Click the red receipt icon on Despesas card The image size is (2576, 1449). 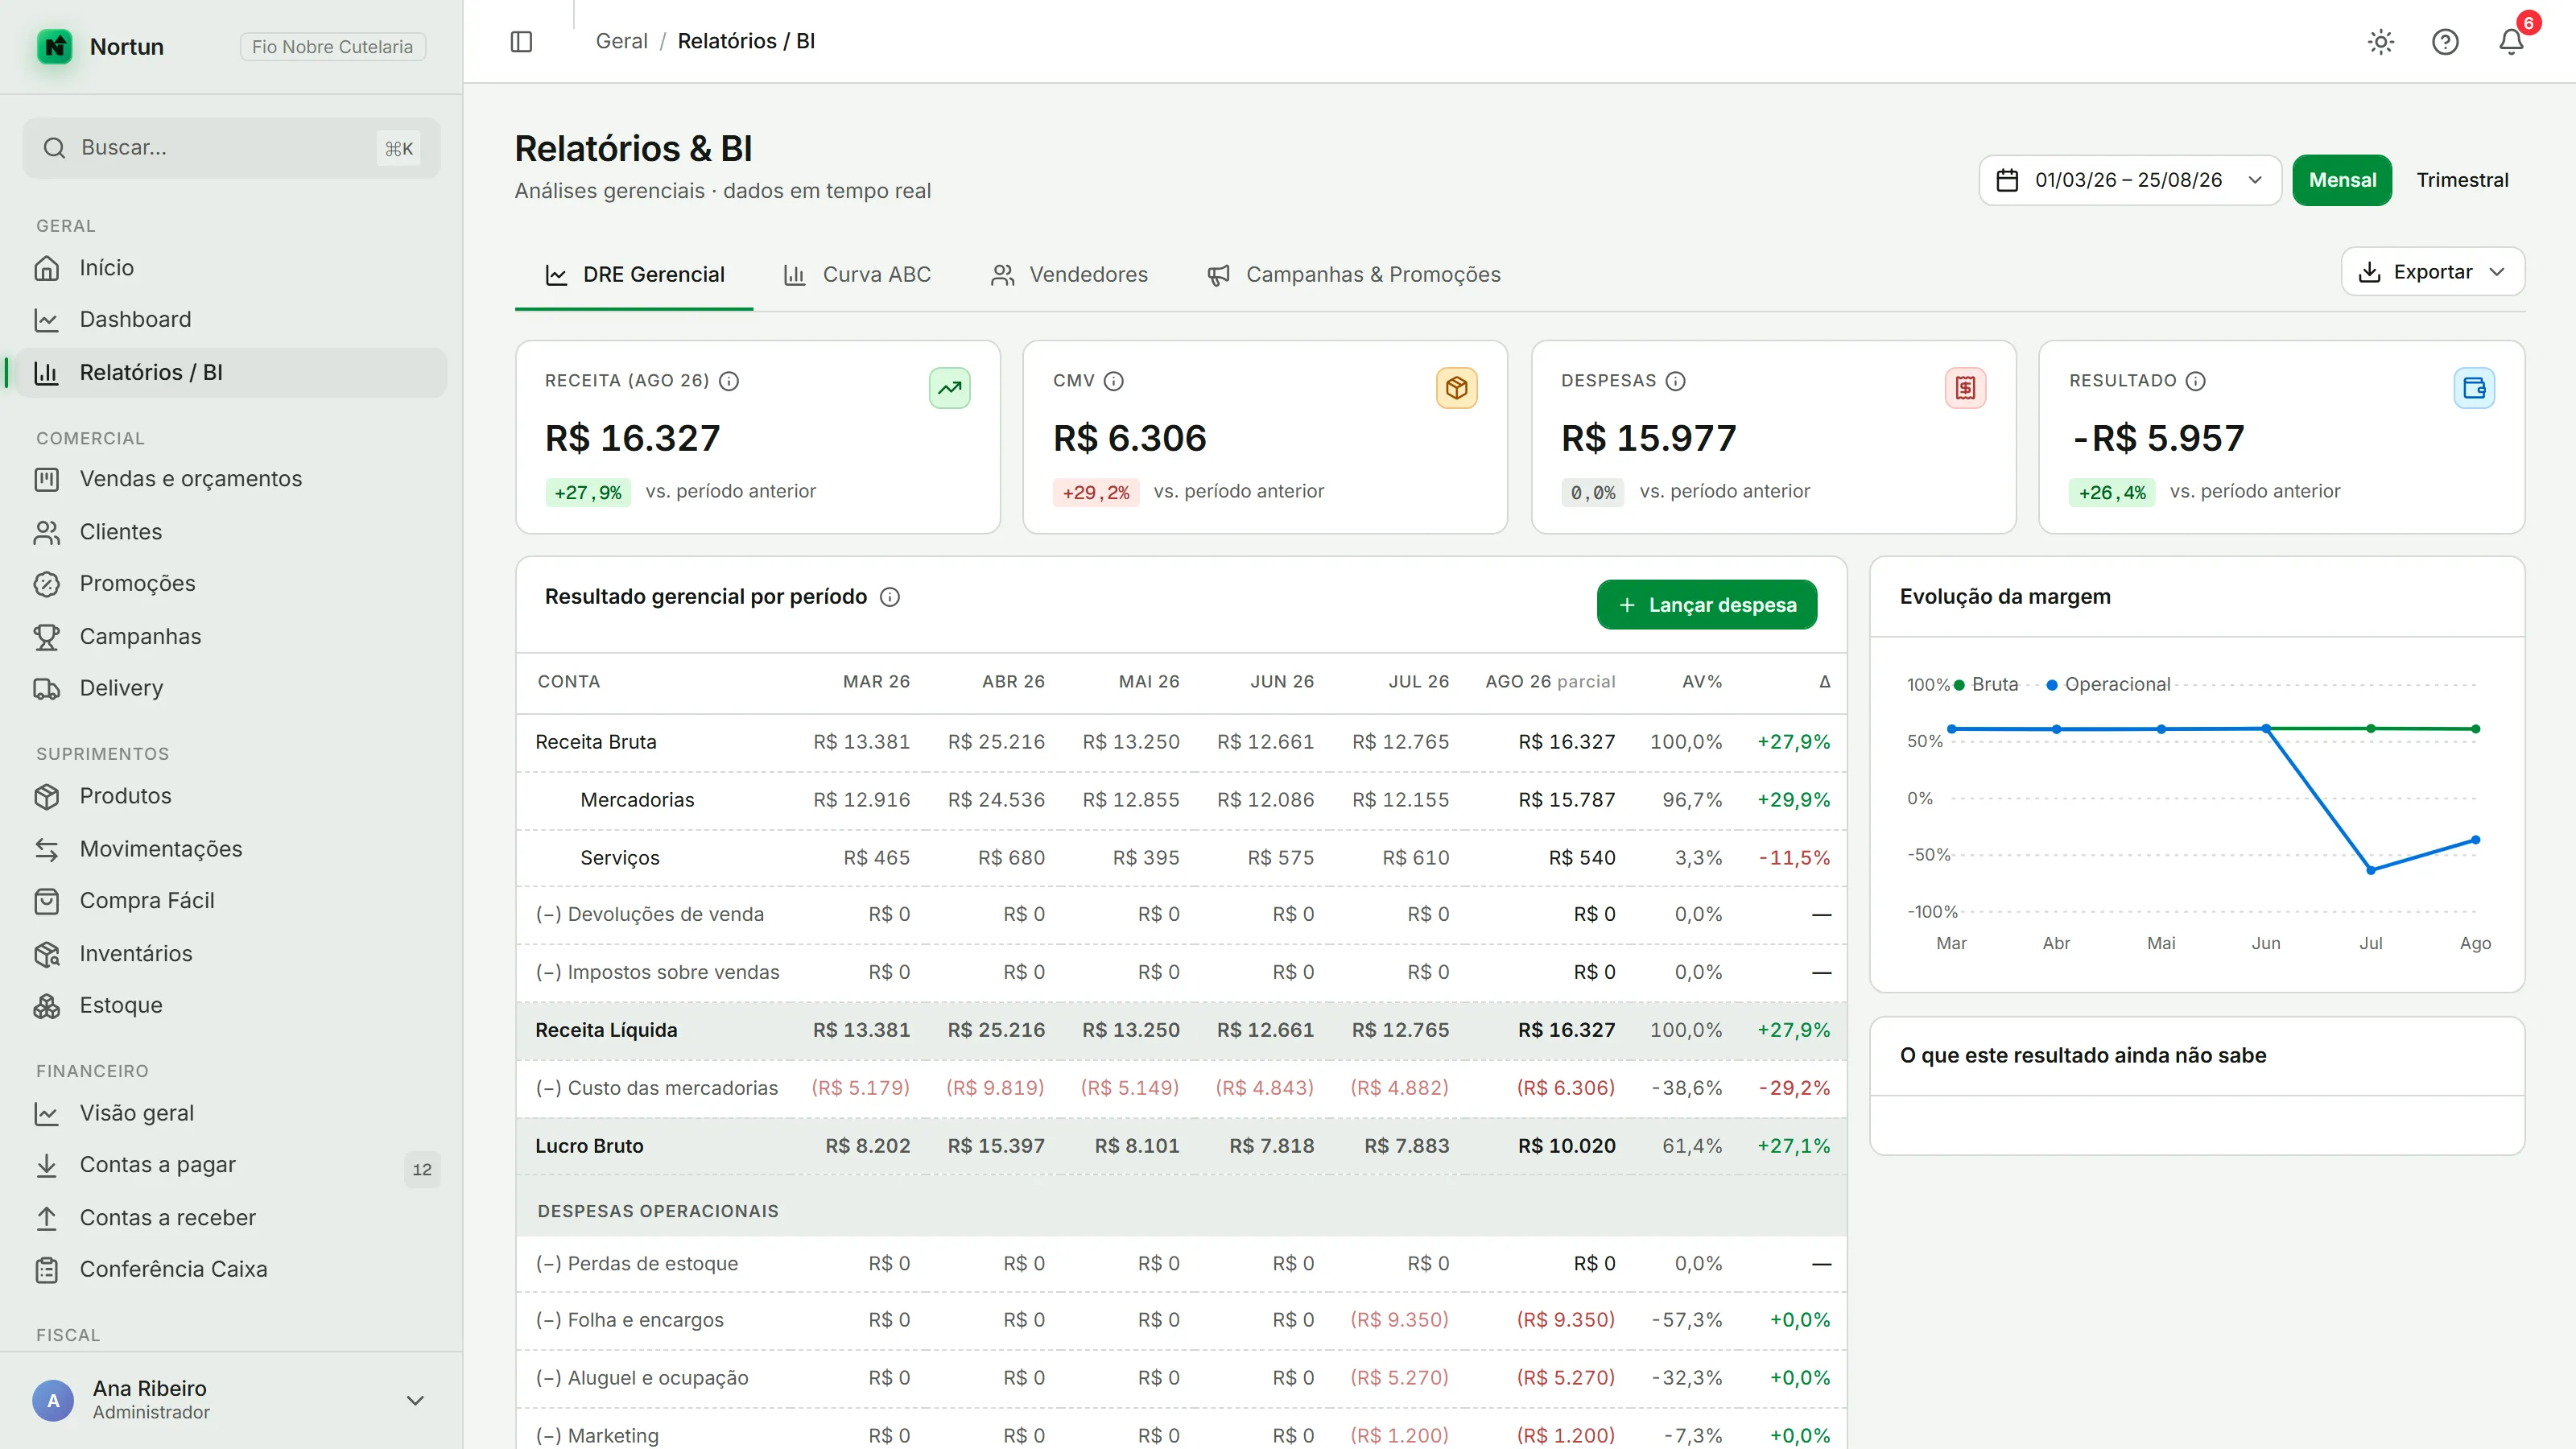pos(1965,388)
